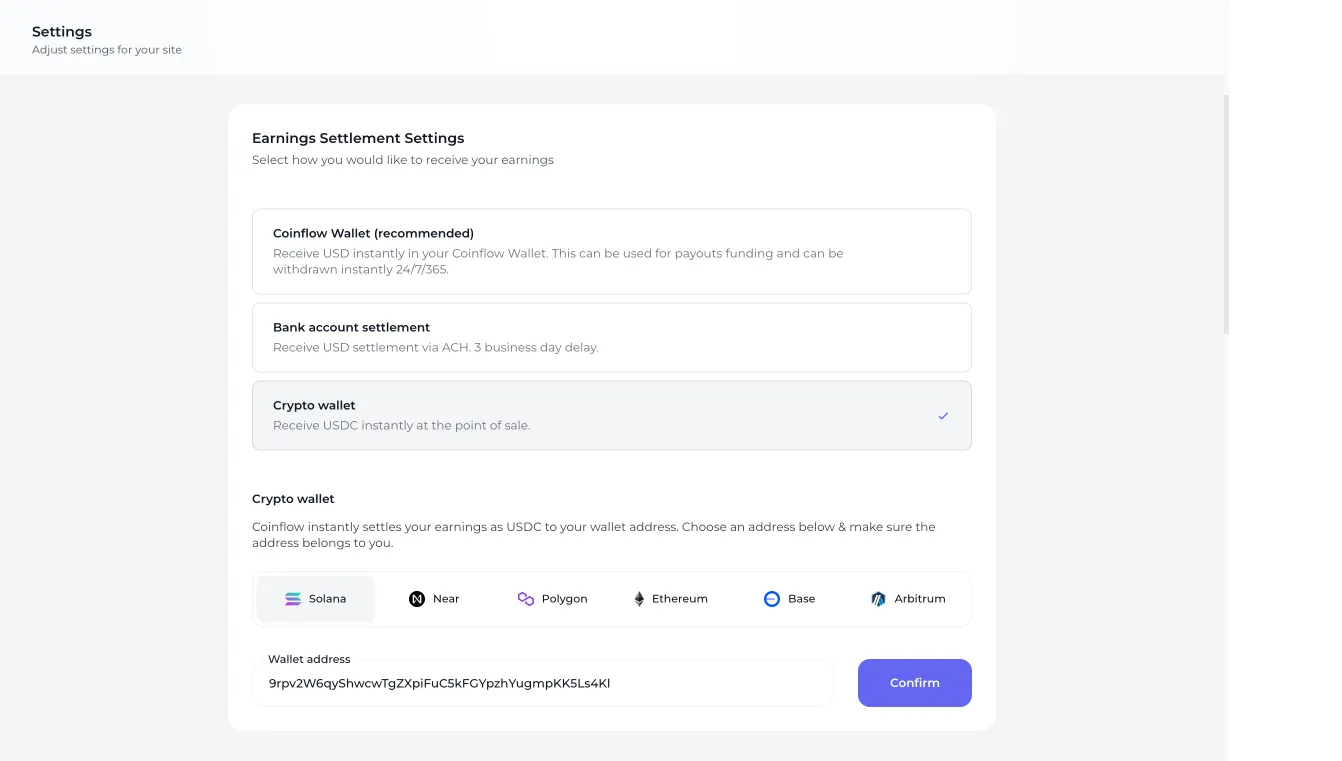
Task: Switch to the Solana network tab
Action: (316, 599)
